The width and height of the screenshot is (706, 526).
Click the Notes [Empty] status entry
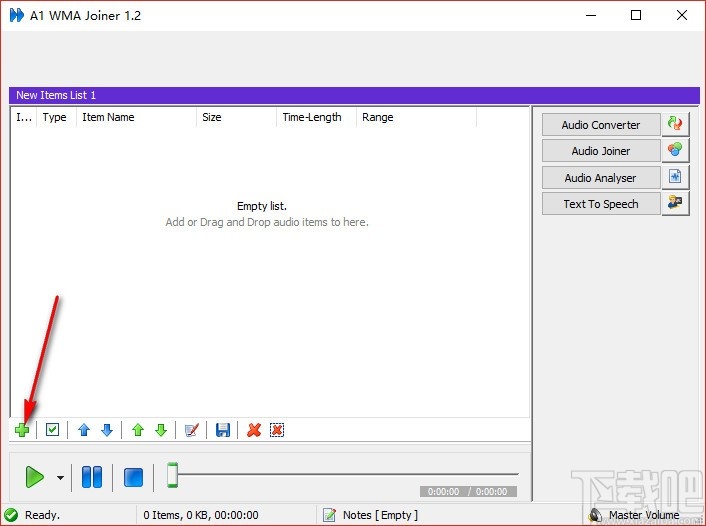(380, 515)
